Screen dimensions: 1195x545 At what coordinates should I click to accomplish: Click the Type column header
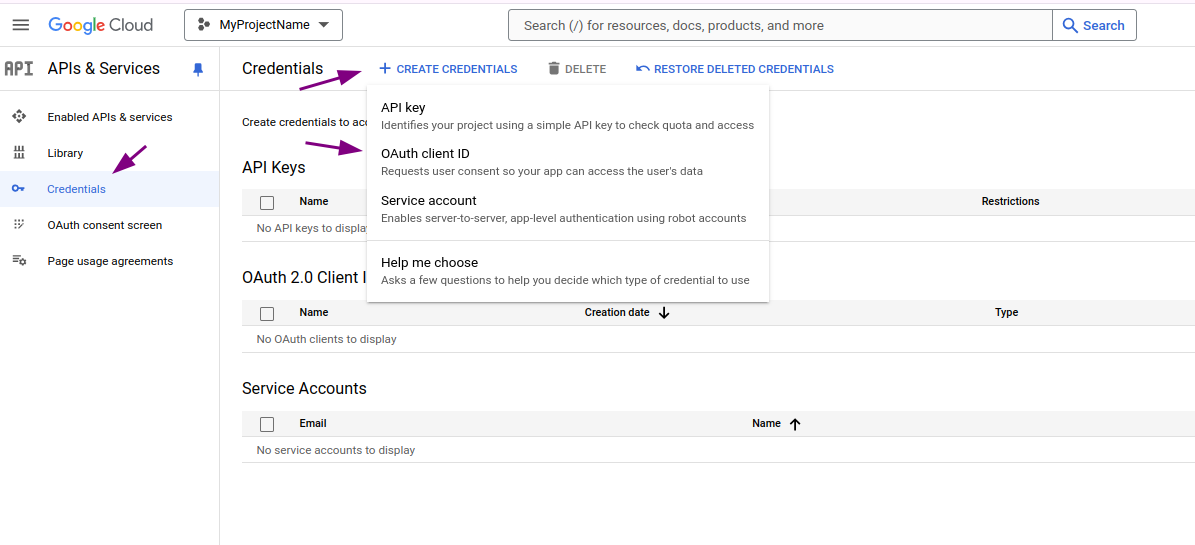pos(1007,313)
